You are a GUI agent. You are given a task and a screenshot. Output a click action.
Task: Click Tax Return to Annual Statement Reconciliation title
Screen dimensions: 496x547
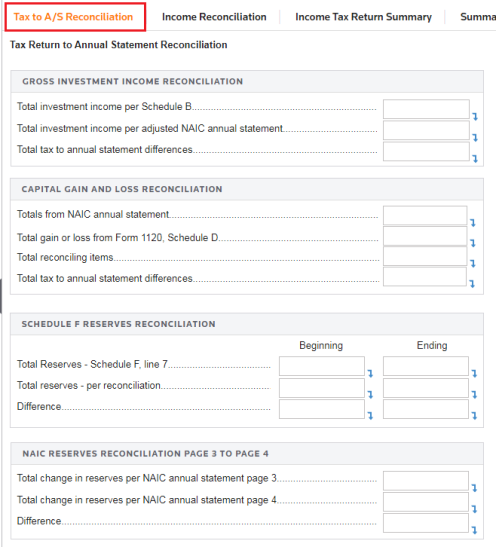pyautogui.click(x=119, y=45)
